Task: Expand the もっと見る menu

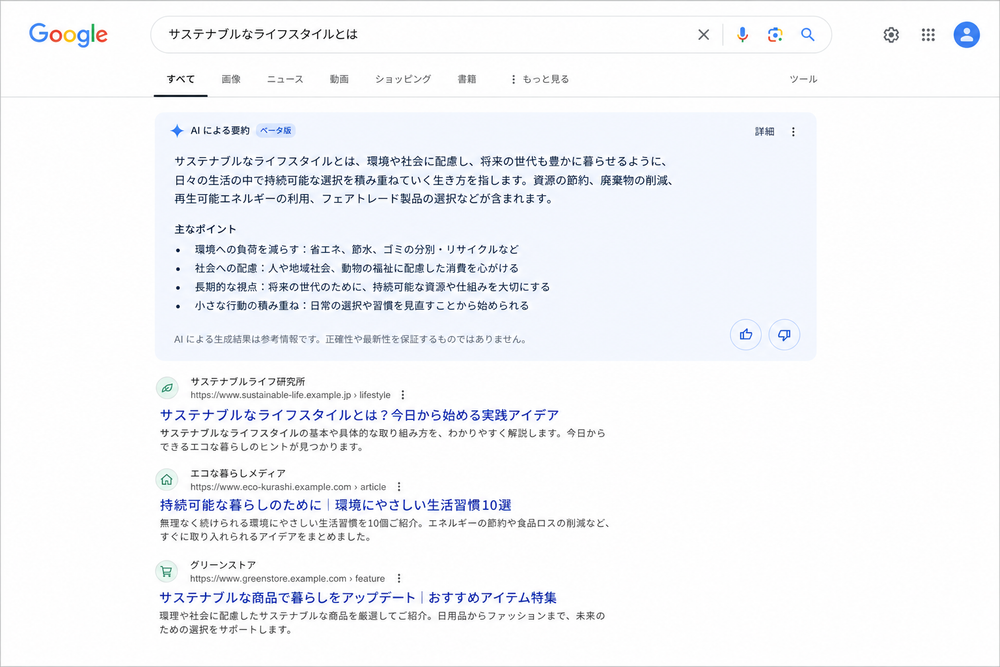Action: click(x=540, y=79)
